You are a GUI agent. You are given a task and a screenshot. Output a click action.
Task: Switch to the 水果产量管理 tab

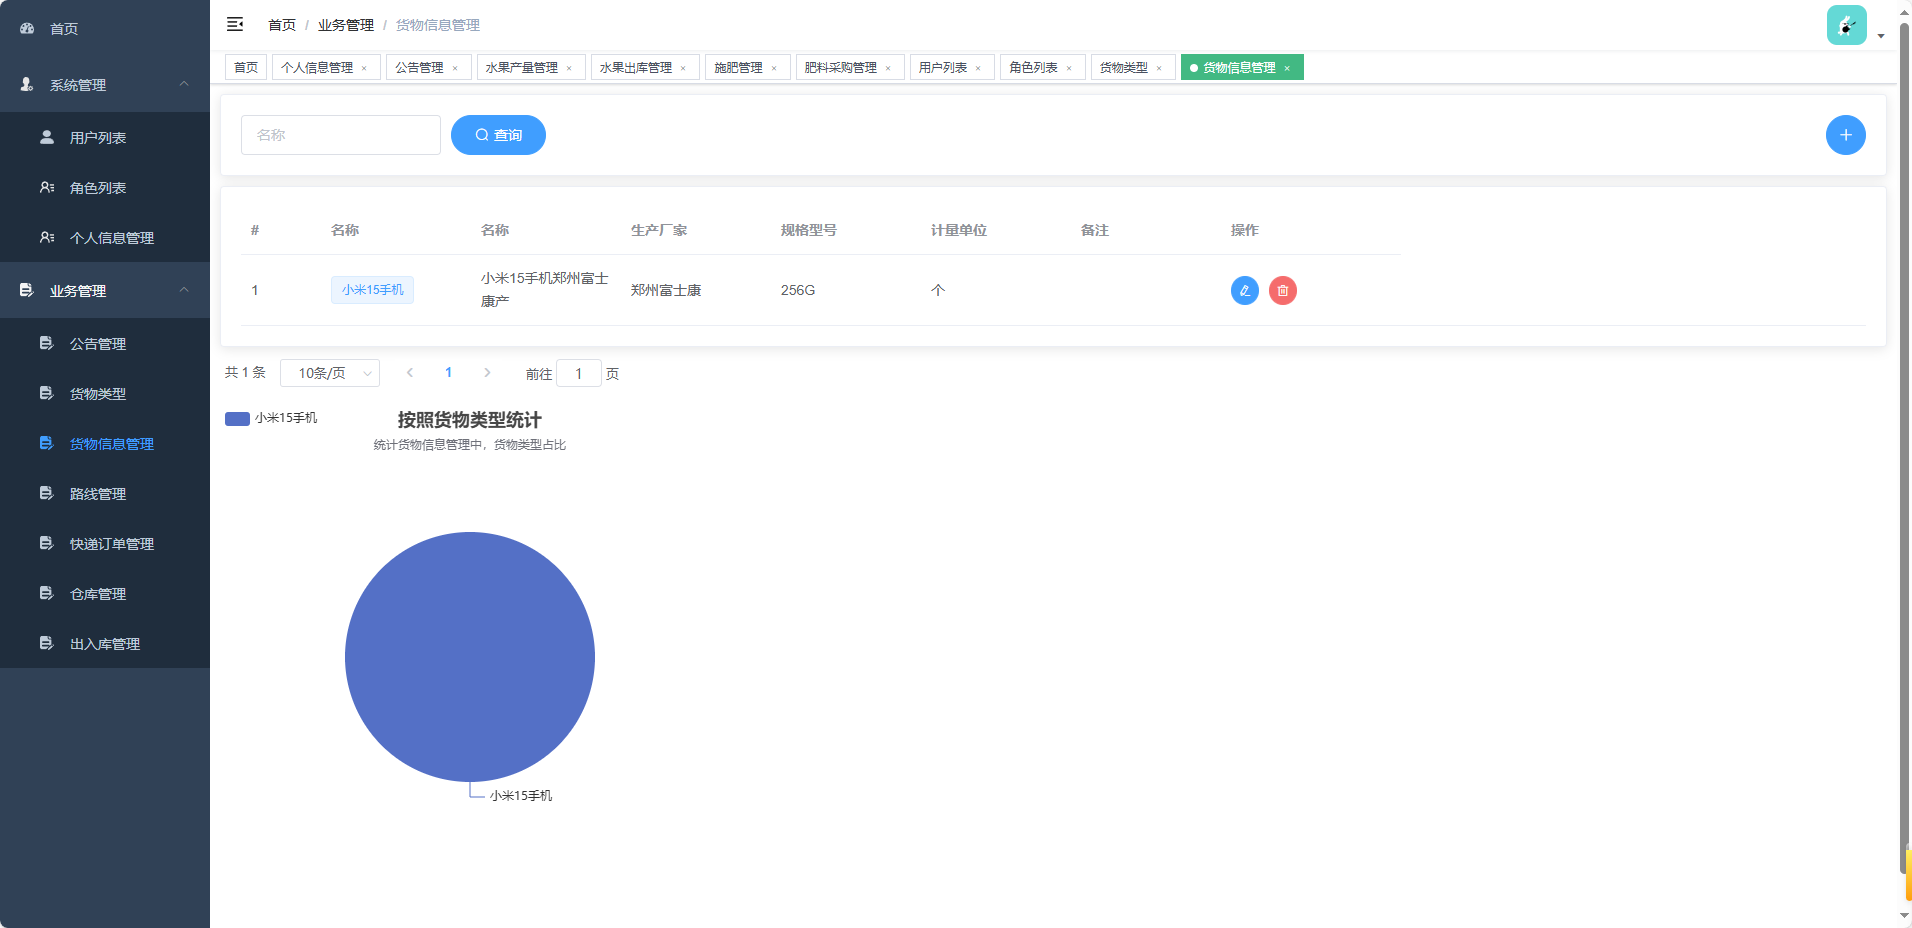coord(522,67)
